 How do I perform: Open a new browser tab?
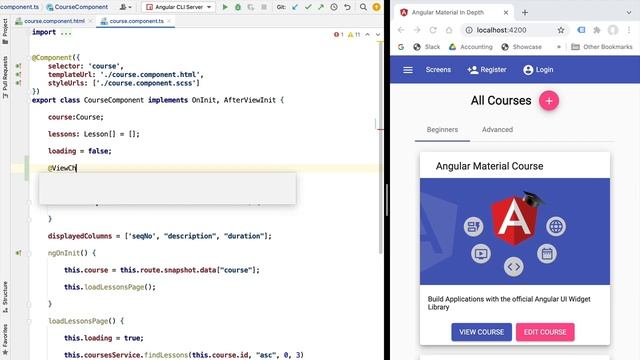coord(525,13)
